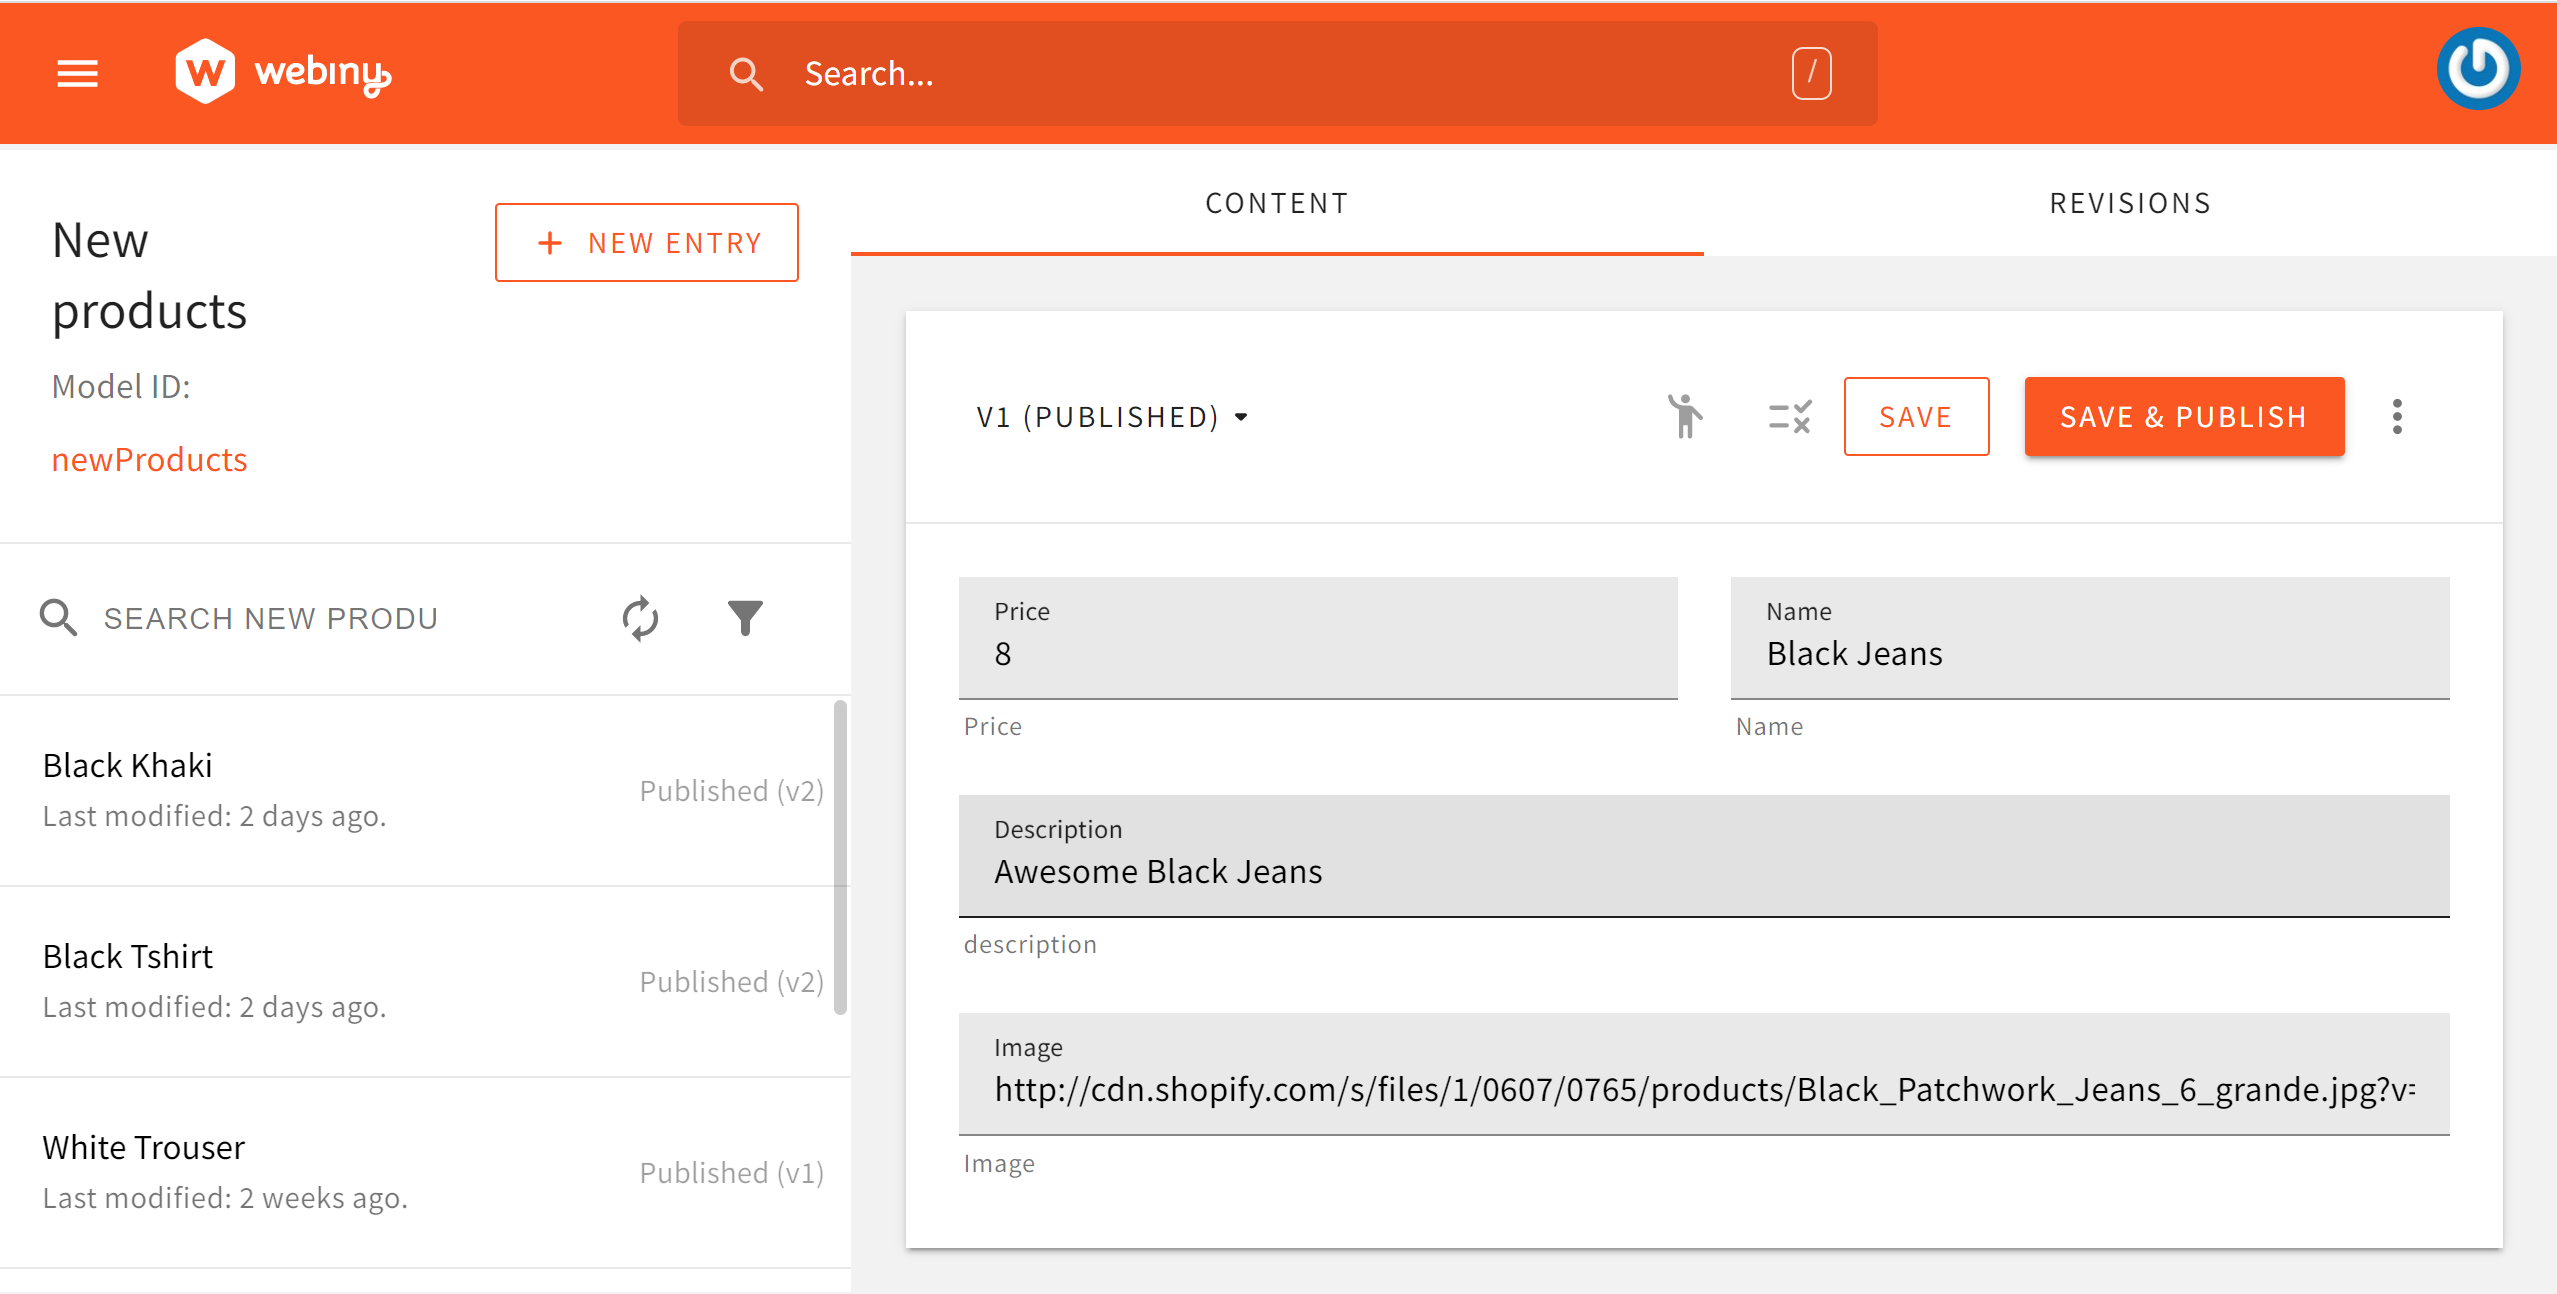Create a new entry with NEW ENTRY
Screen dimensions: 2557x1294
[647, 243]
